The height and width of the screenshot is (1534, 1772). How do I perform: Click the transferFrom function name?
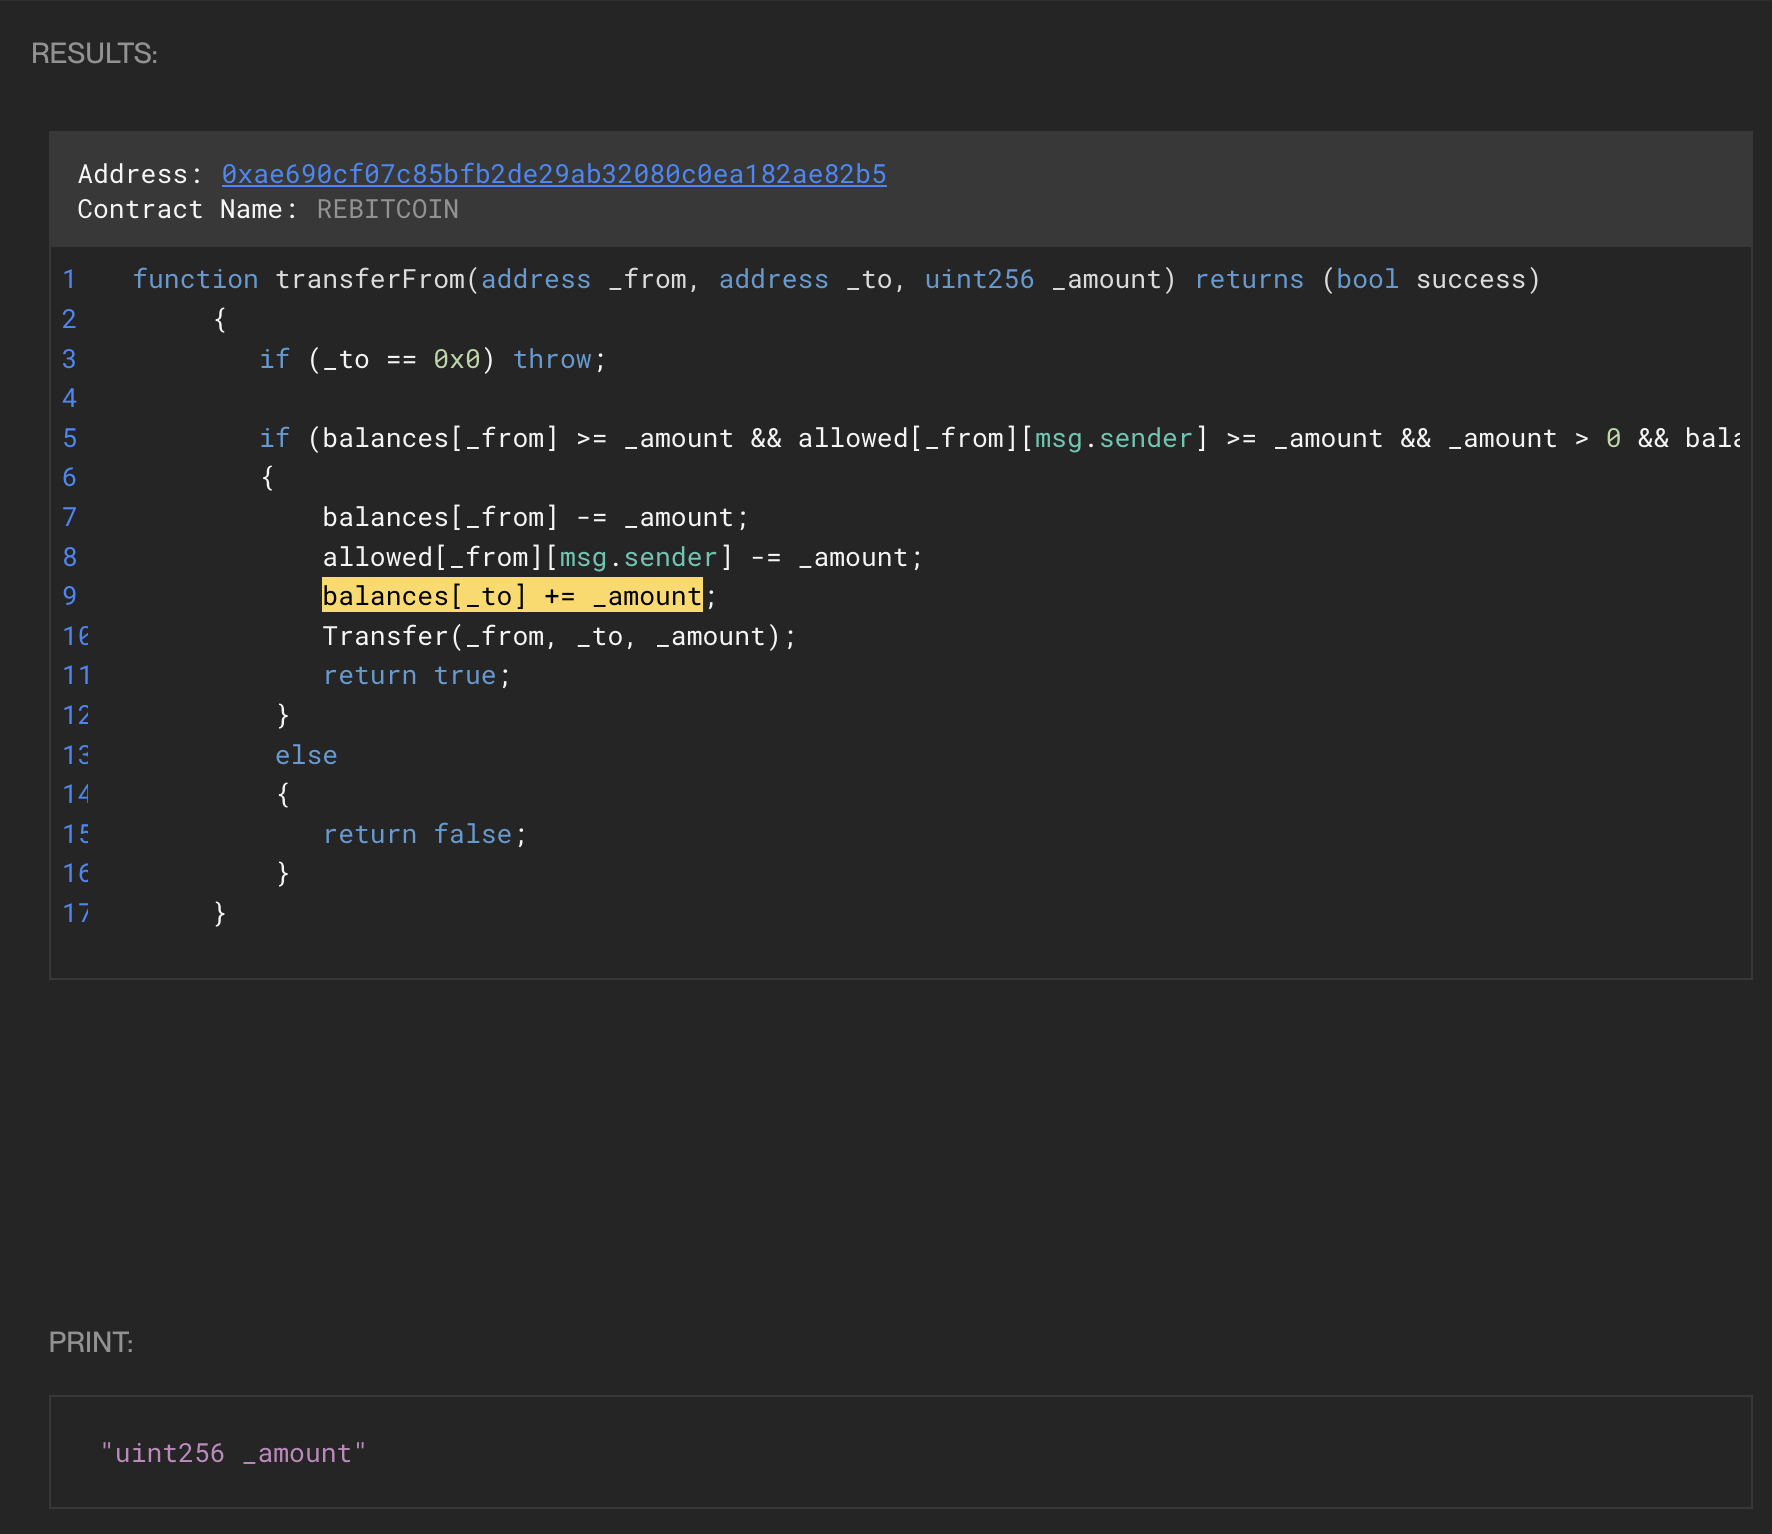370,279
